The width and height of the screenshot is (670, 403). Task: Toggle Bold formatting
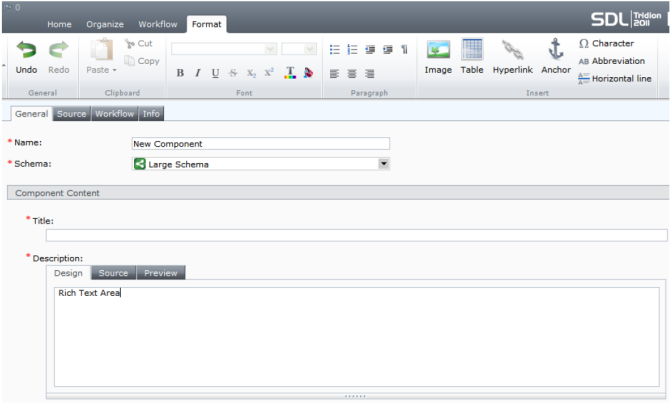tap(180, 73)
